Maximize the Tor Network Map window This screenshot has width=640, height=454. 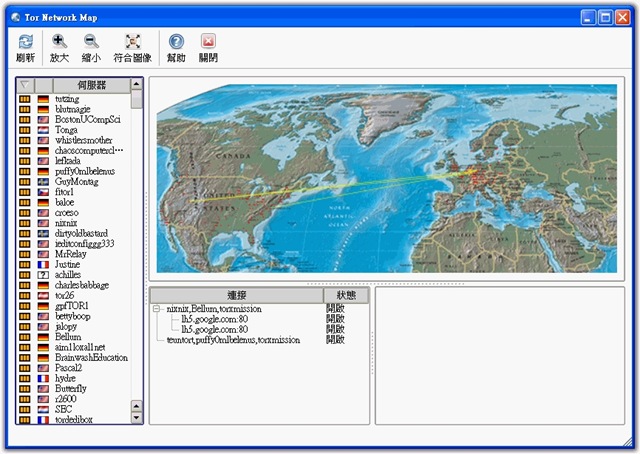[606, 17]
